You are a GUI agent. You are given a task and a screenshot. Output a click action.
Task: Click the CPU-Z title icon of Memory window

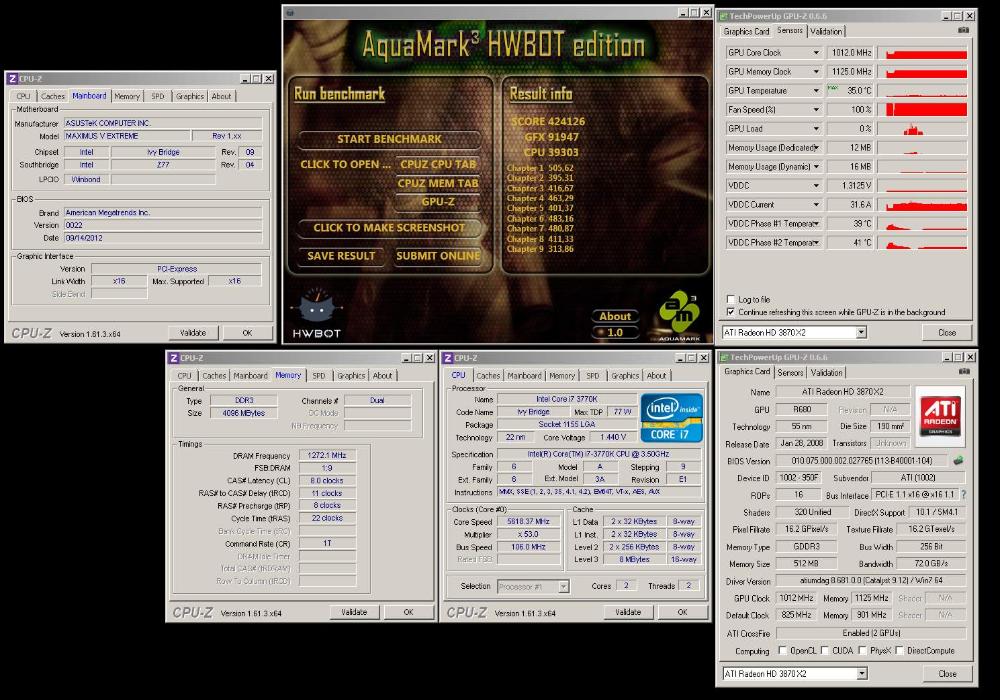click(x=173, y=358)
